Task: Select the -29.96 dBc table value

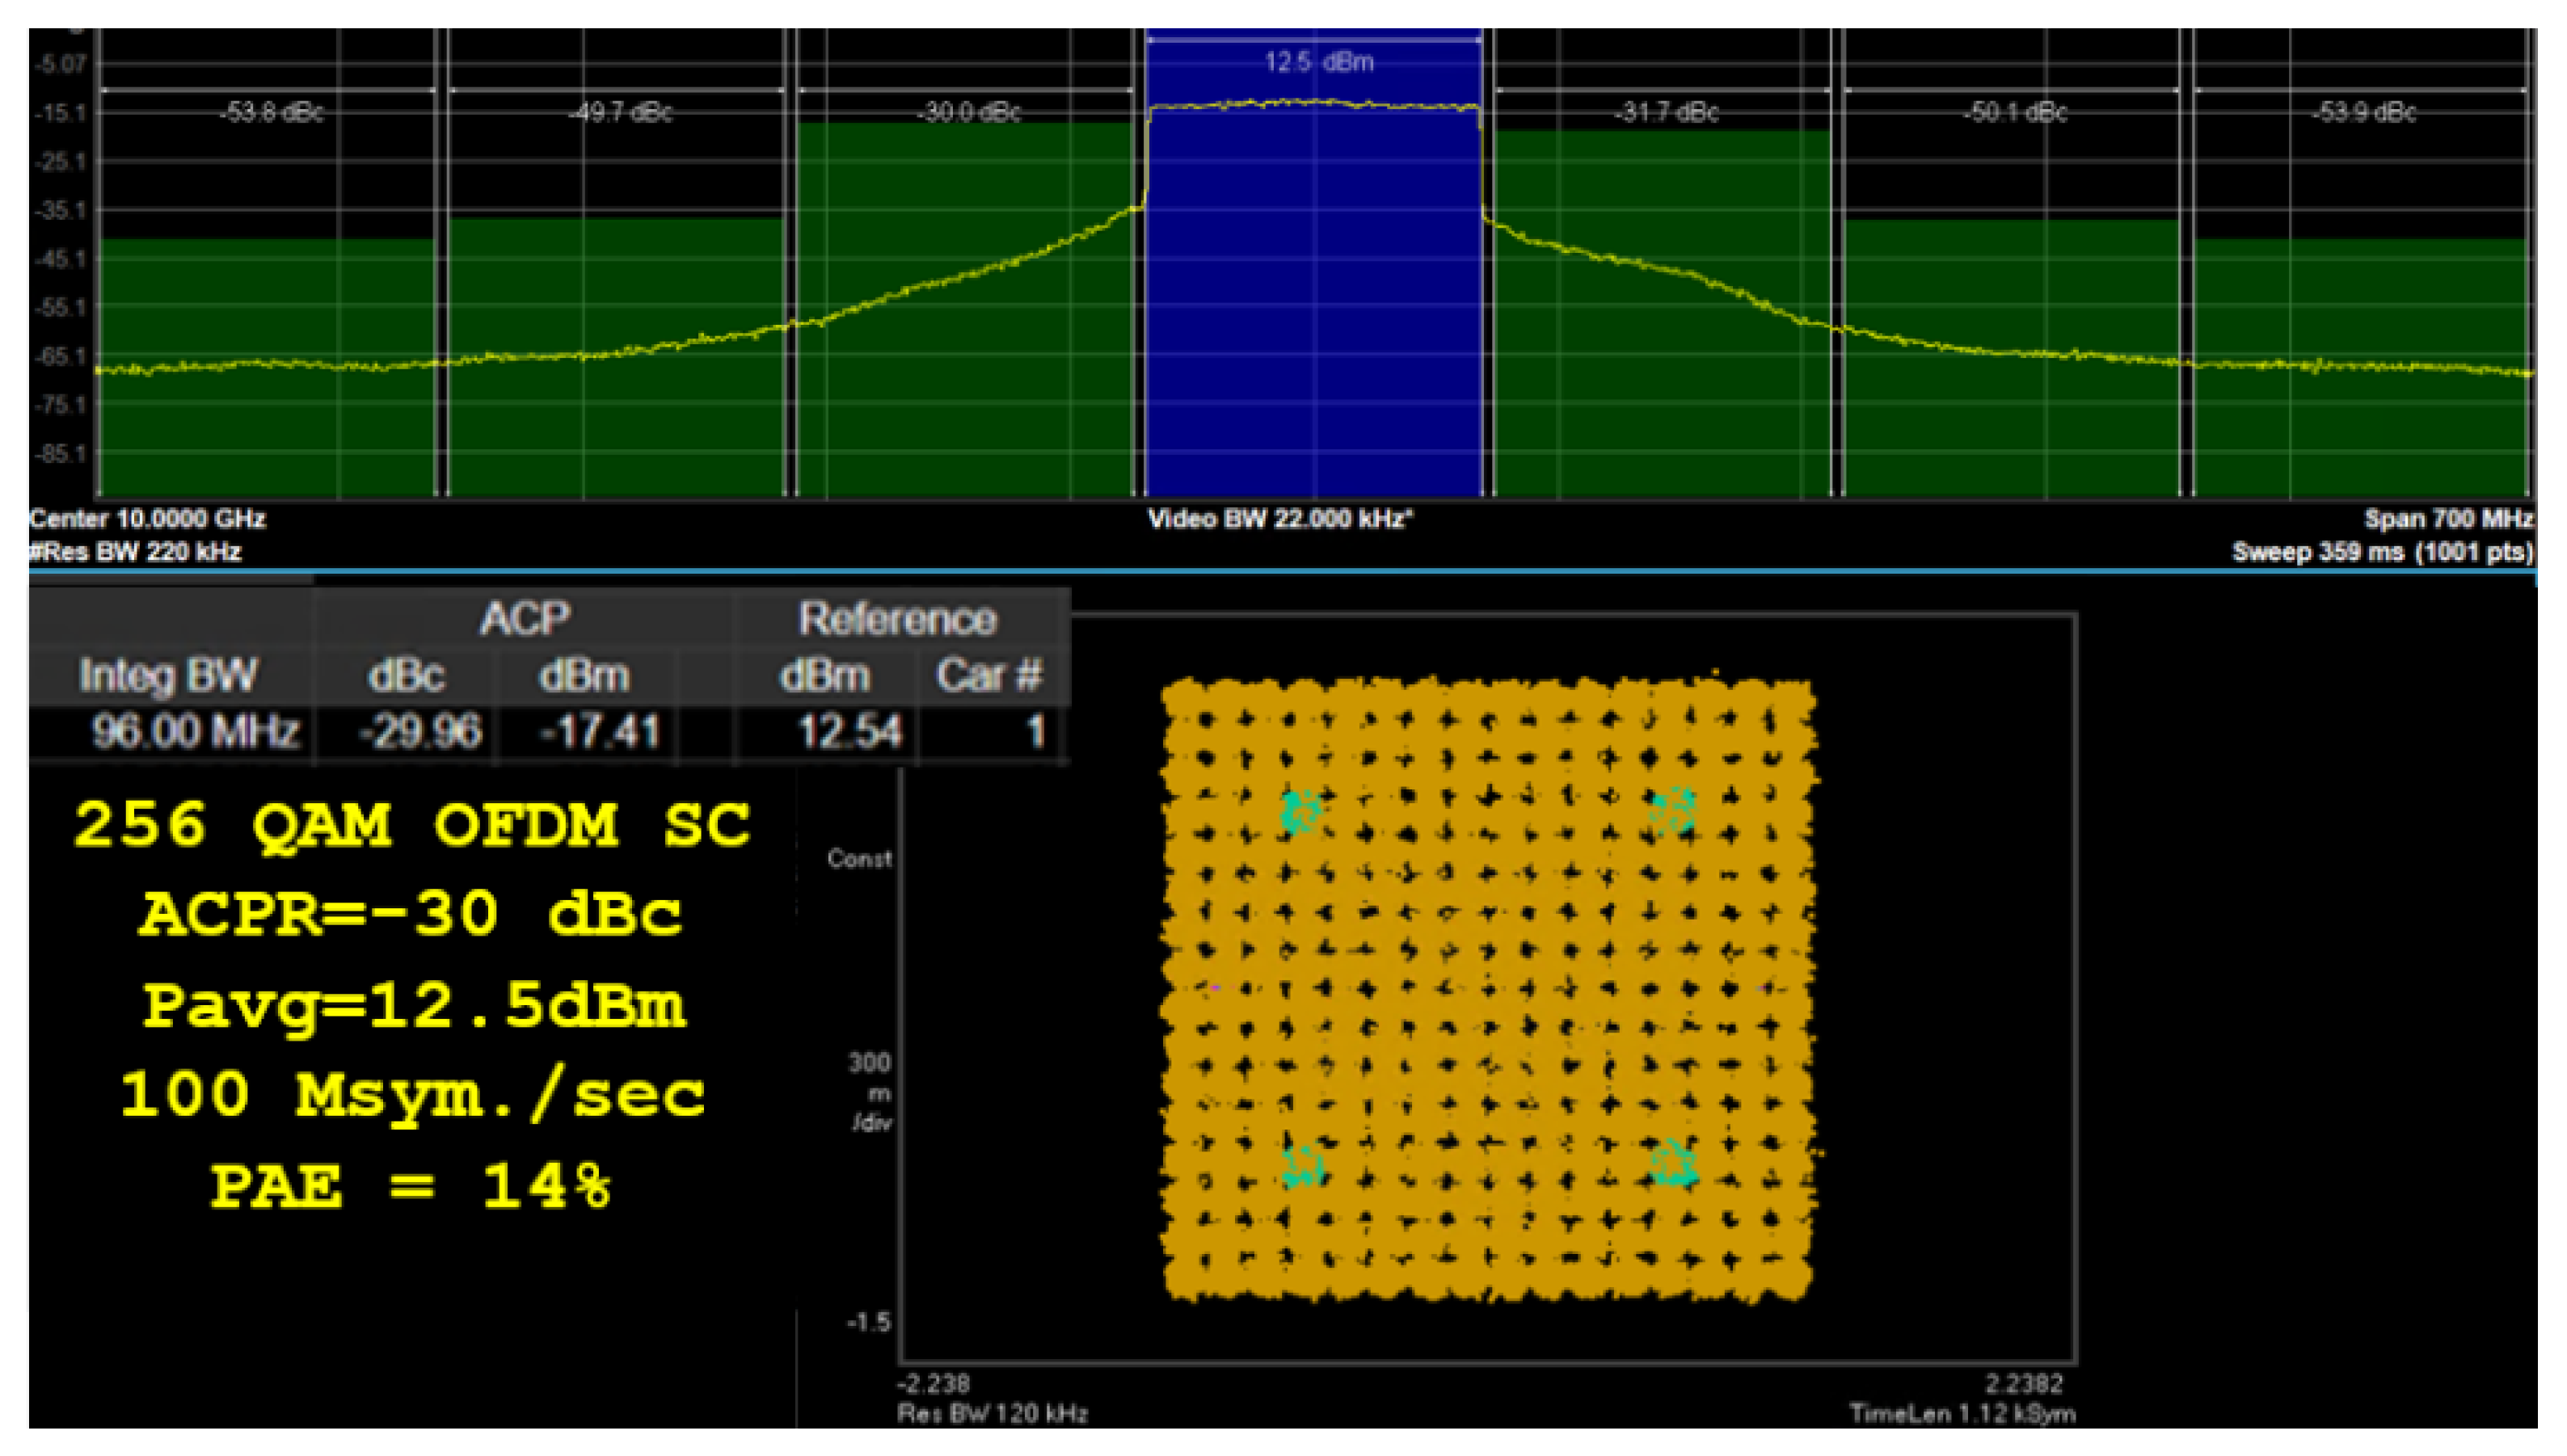Action: 420,731
